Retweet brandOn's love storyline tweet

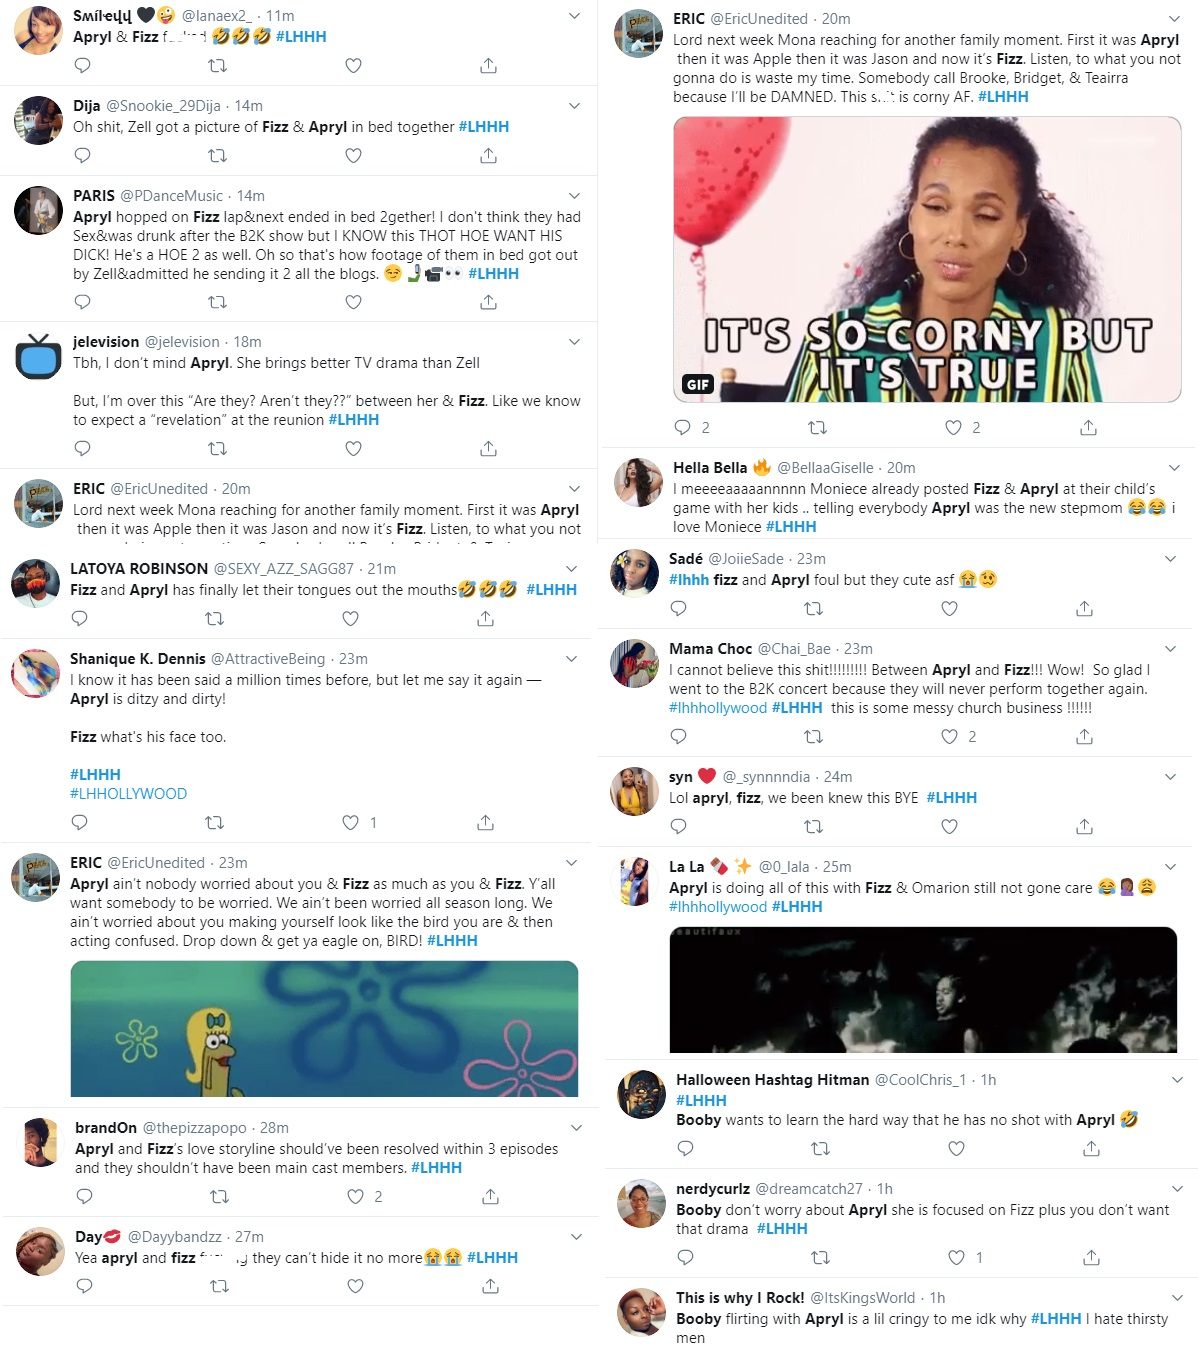(219, 1197)
